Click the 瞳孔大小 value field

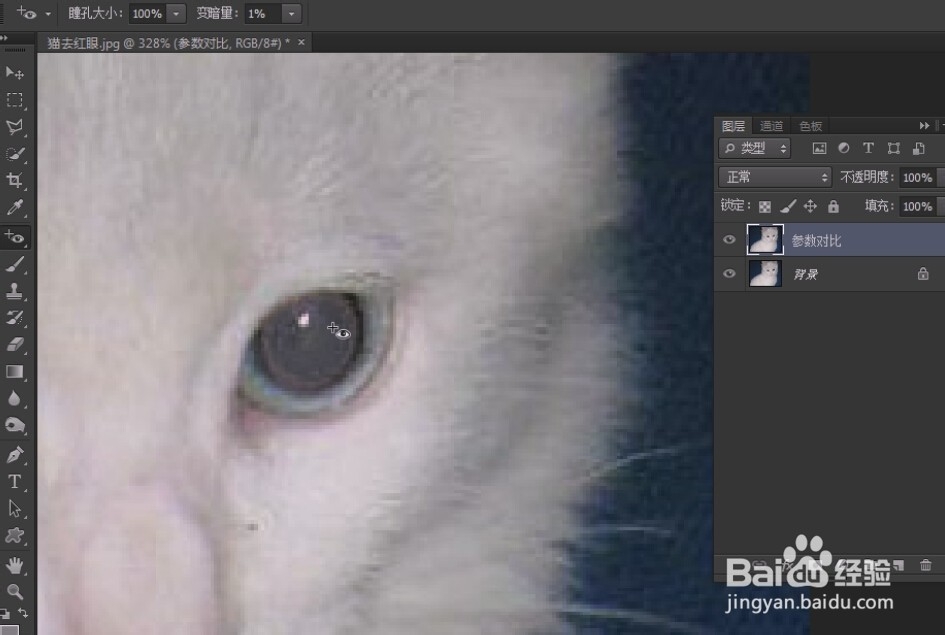[x=148, y=13]
